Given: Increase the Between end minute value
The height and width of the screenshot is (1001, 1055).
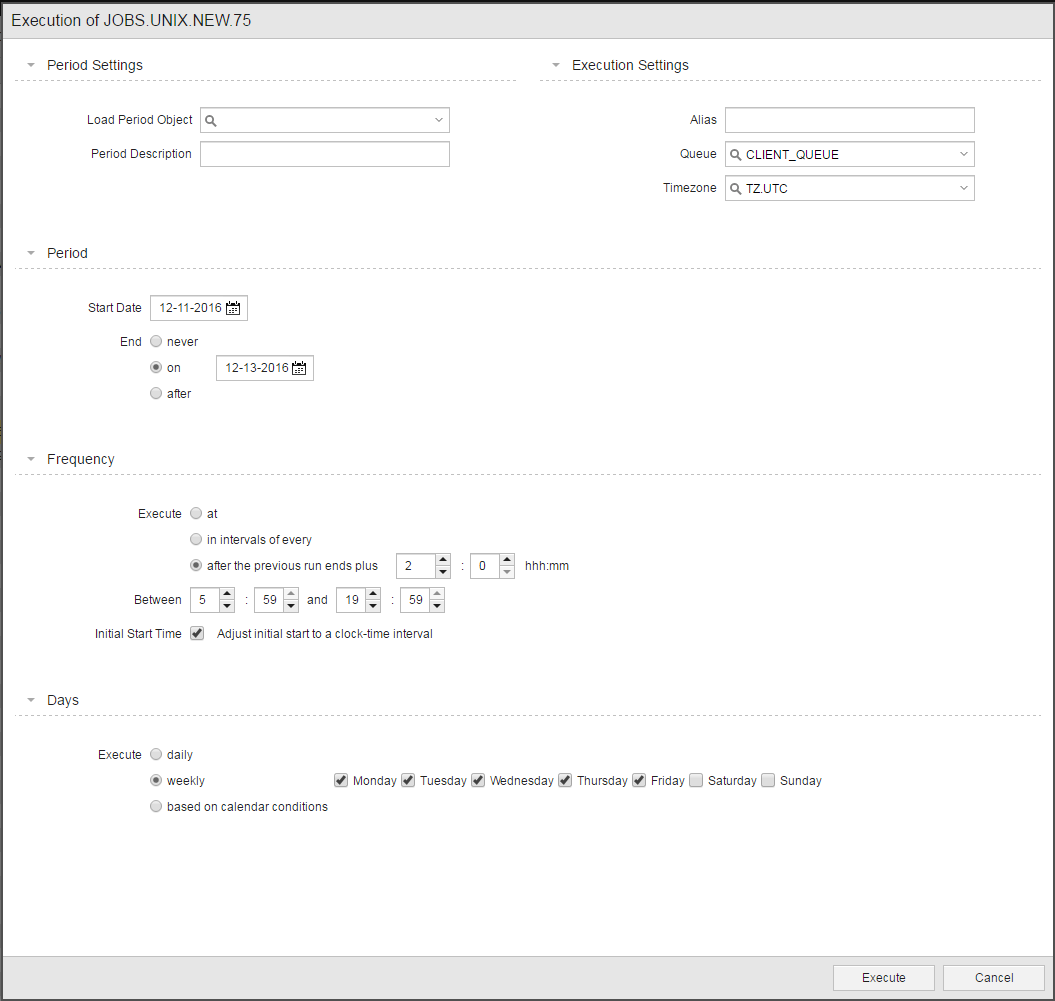Looking at the screenshot, I should (x=437, y=594).
